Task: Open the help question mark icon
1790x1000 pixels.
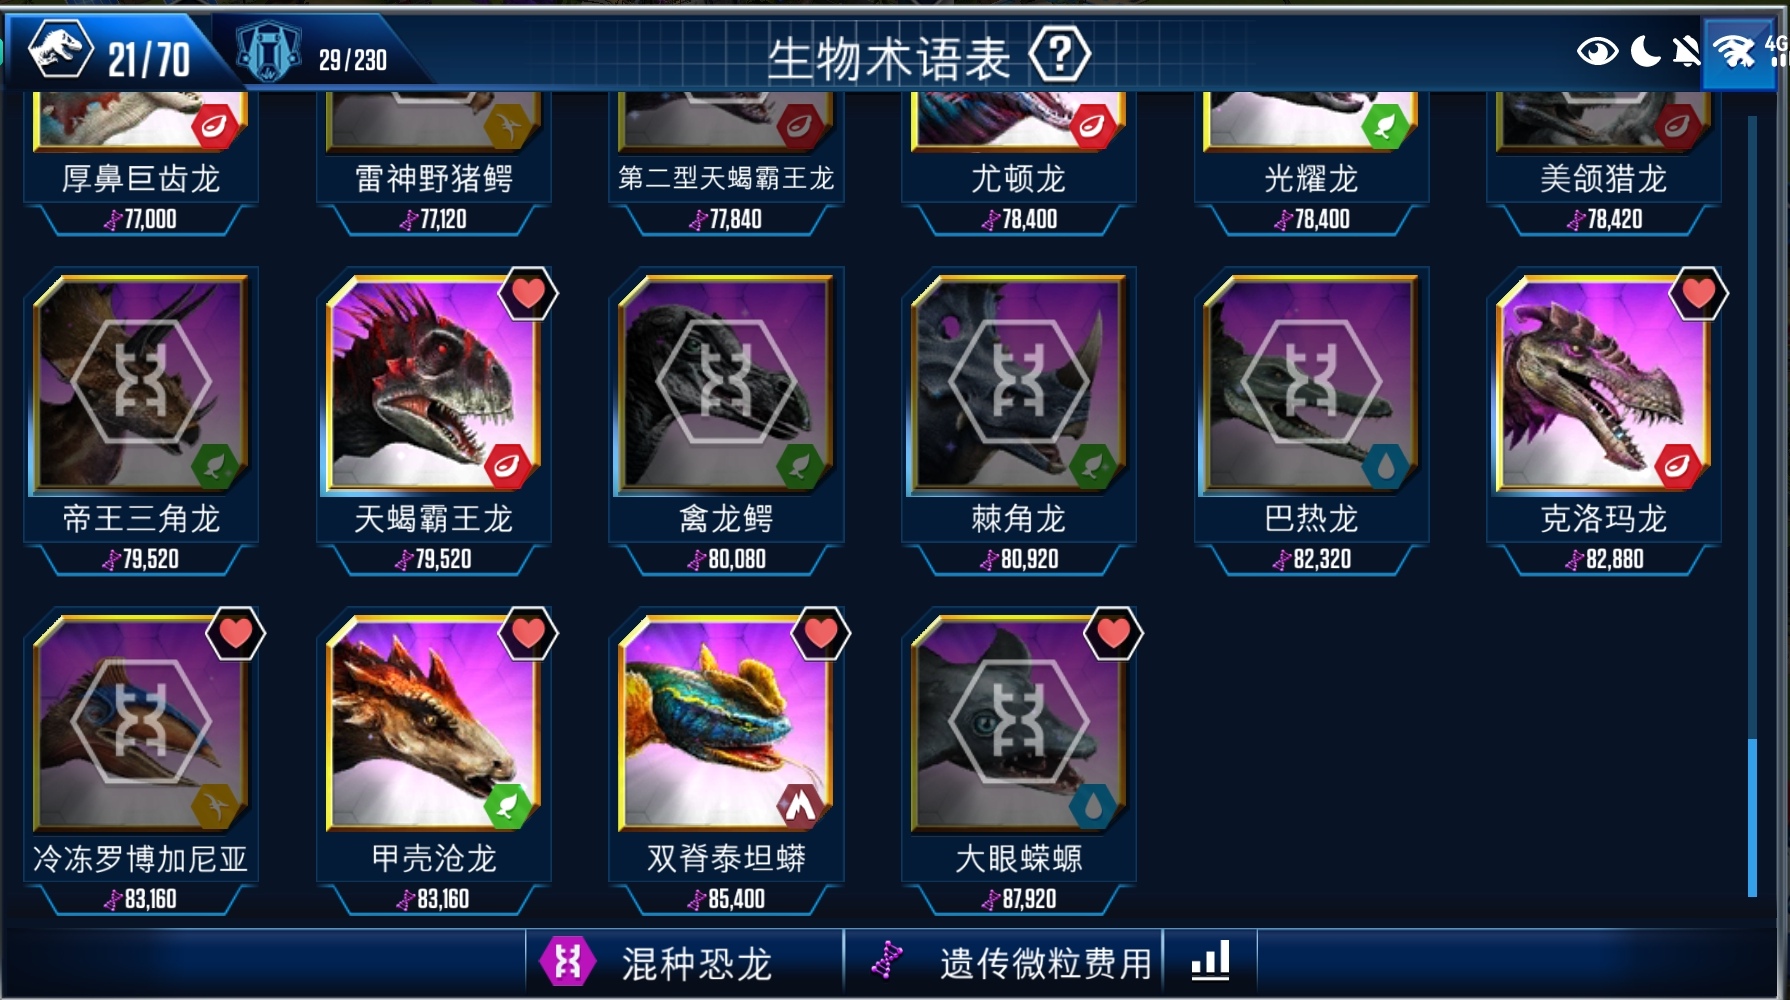Action: [1059, 55]
